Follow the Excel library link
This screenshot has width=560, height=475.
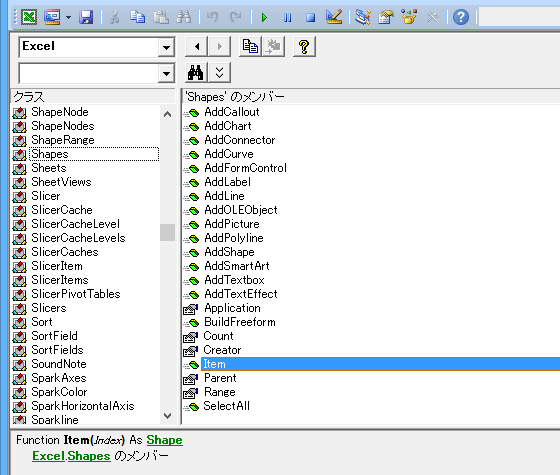[x=48, y=456]
